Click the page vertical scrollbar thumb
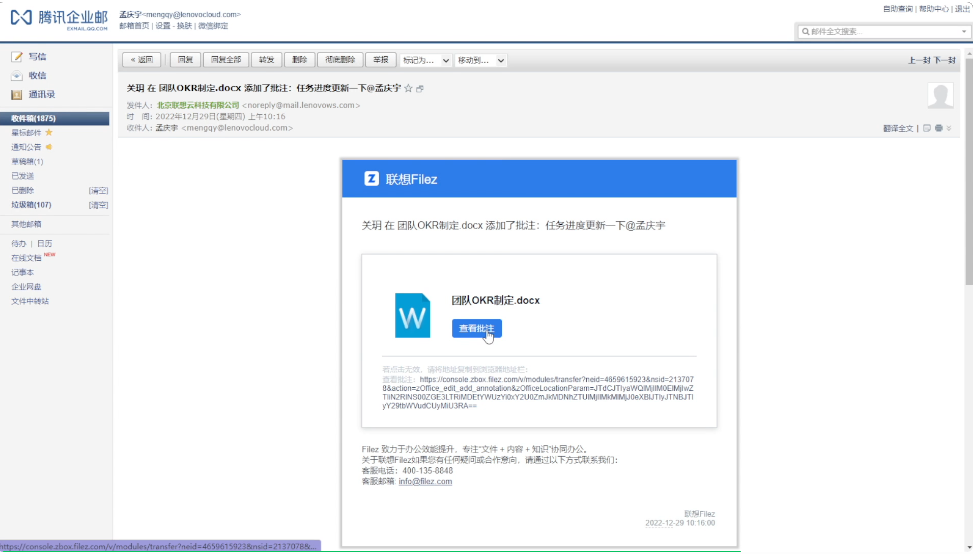Screen dimensions: 977x554 971,171
